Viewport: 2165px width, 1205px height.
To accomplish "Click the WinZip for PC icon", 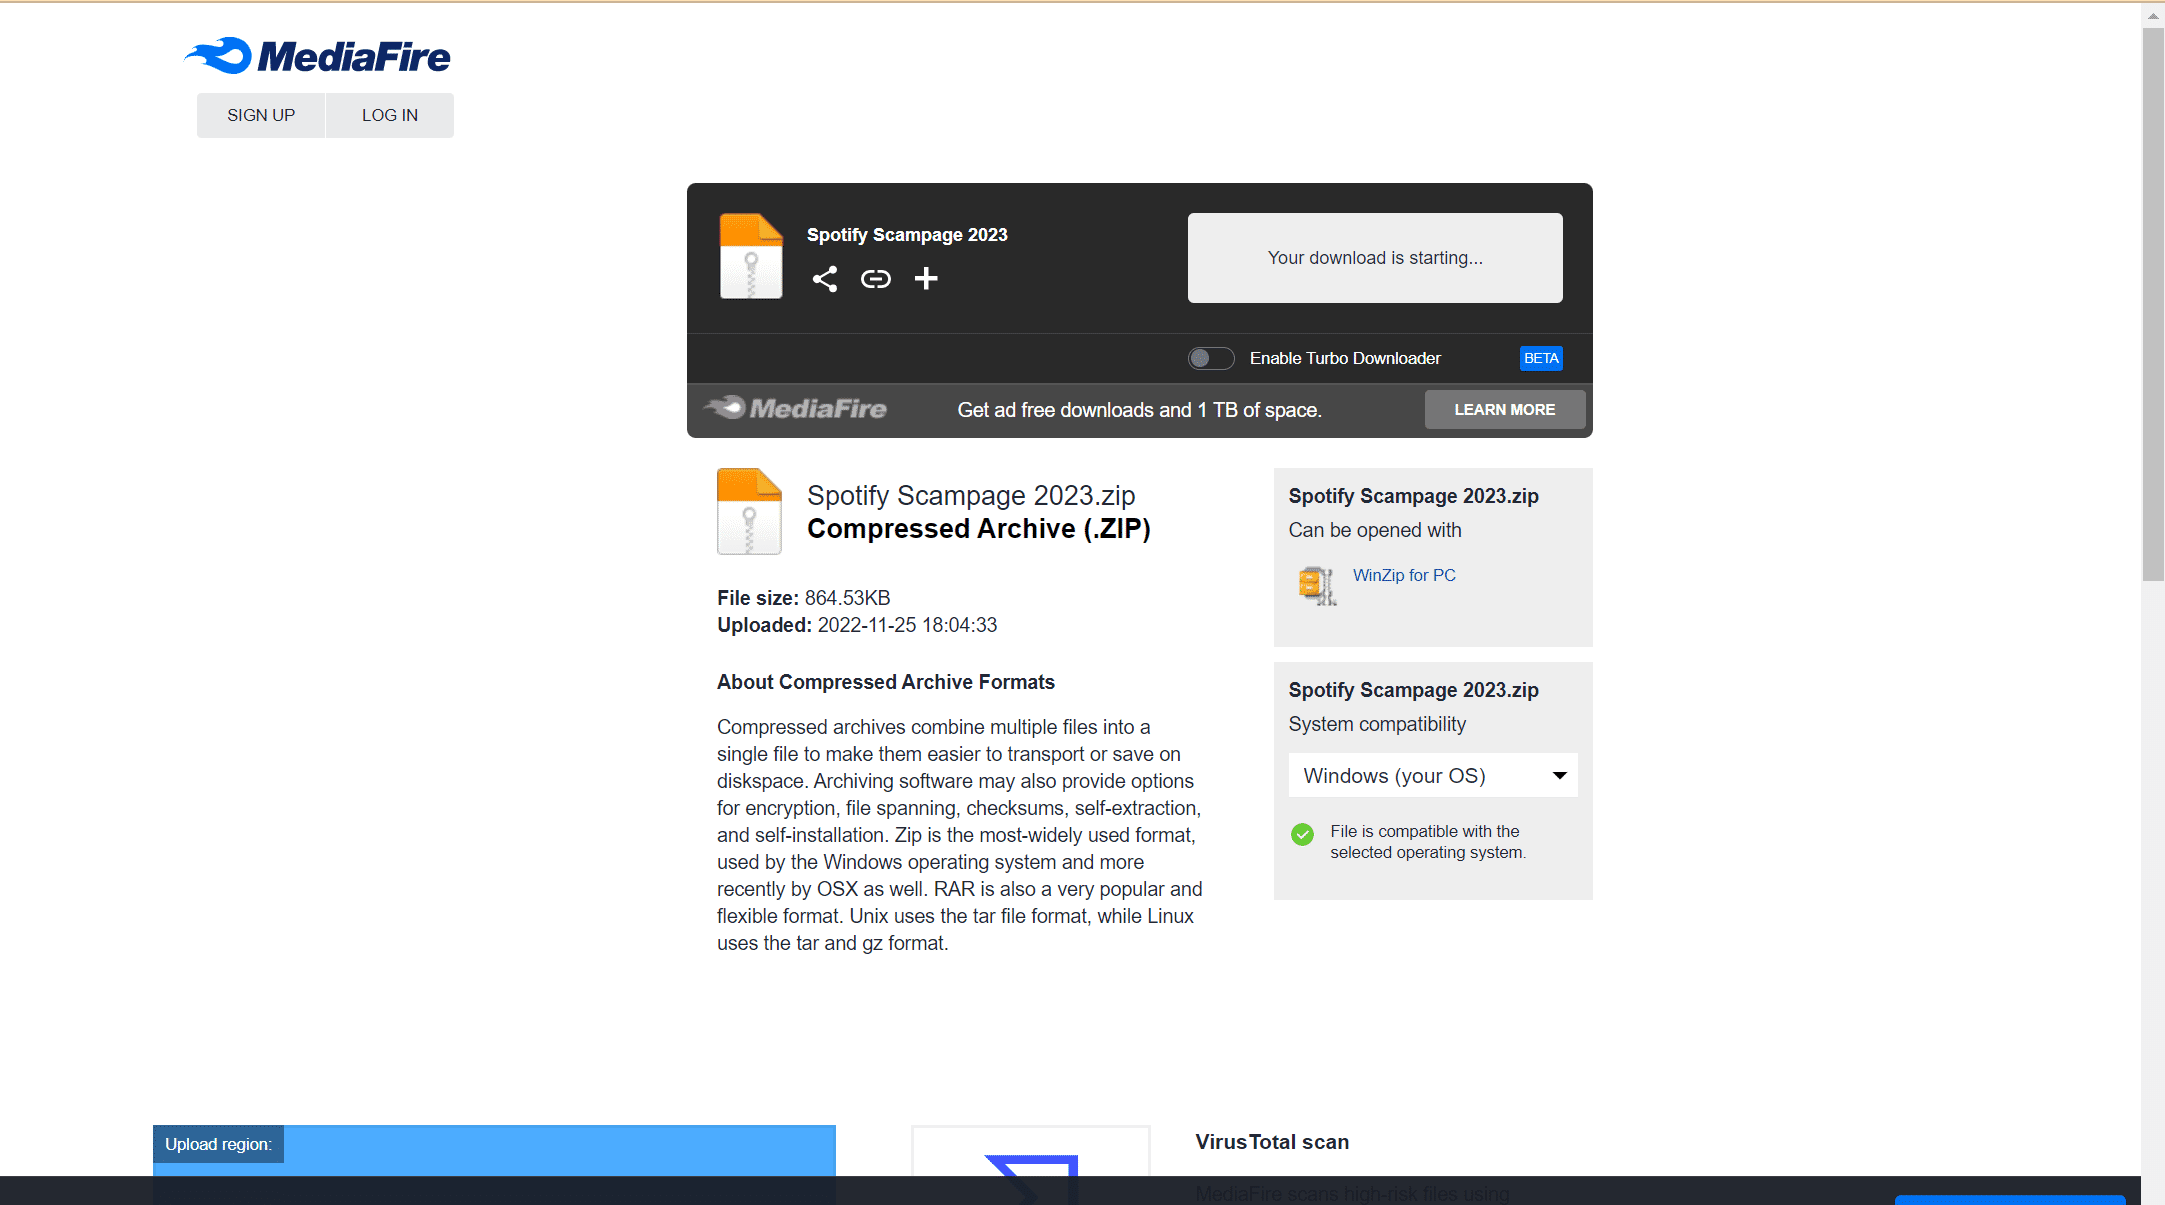I will [1317, 586].
